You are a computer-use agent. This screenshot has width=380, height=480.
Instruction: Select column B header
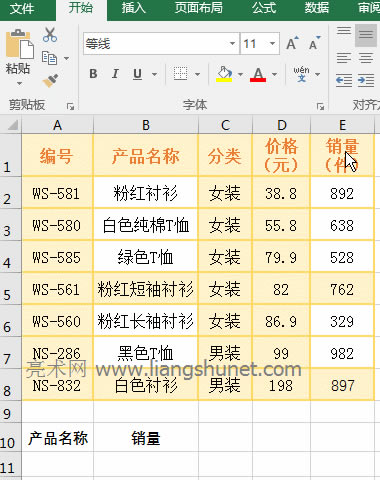(146, 125)
